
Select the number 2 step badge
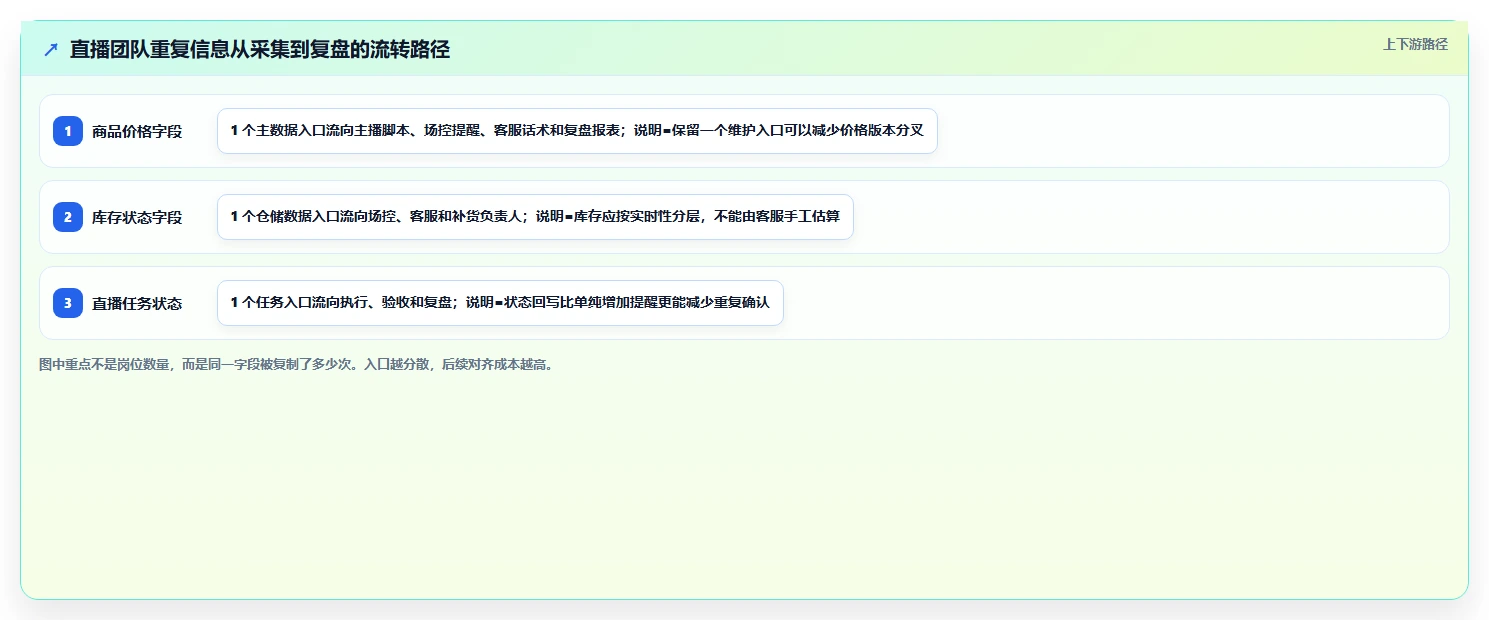(68, 217)
